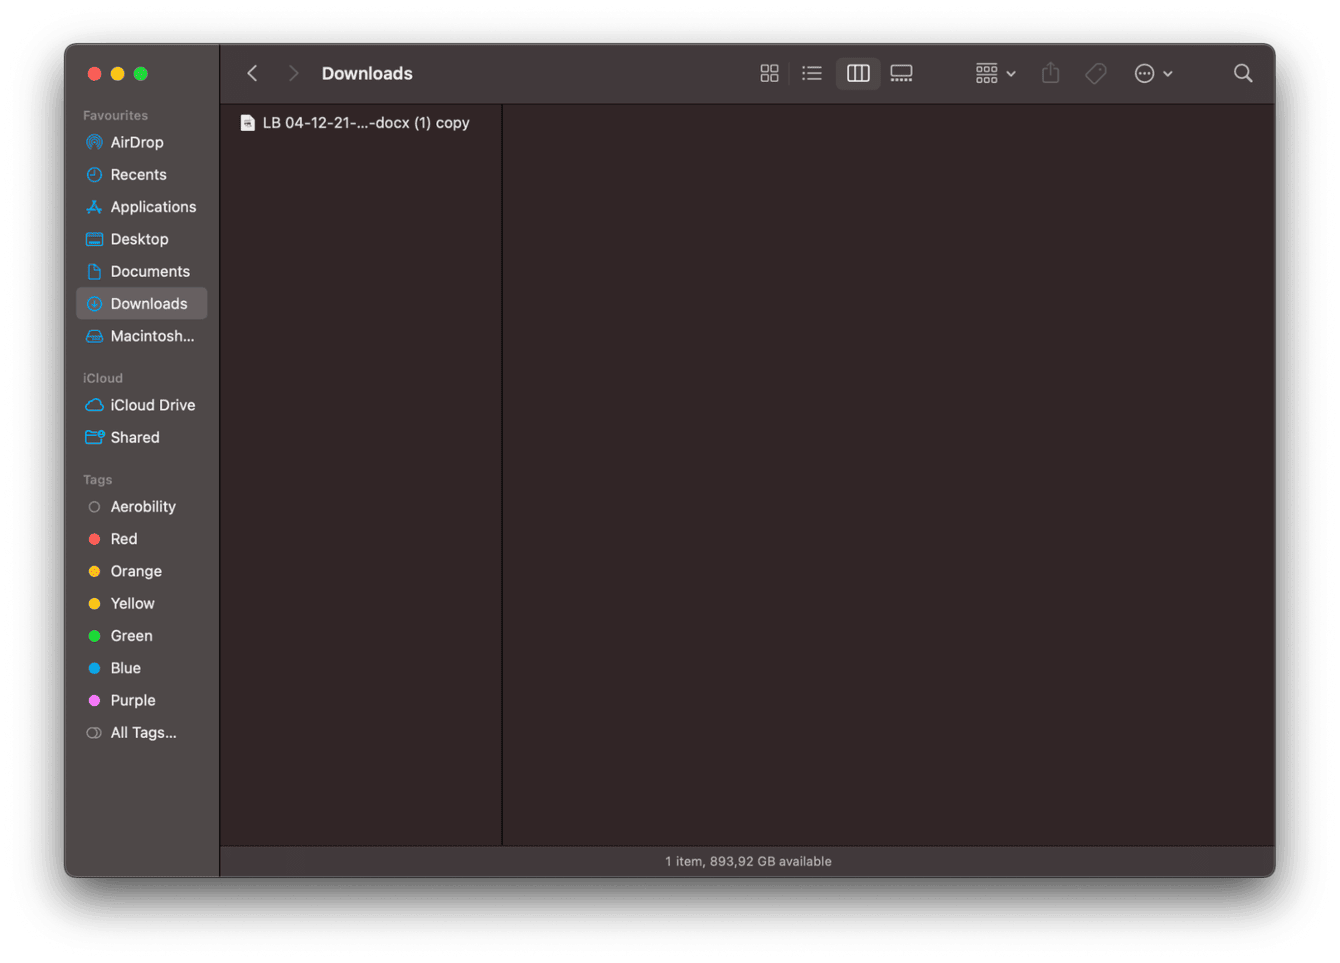
Task: Select the Purple tag in sidebar
Action: [133, 701]
